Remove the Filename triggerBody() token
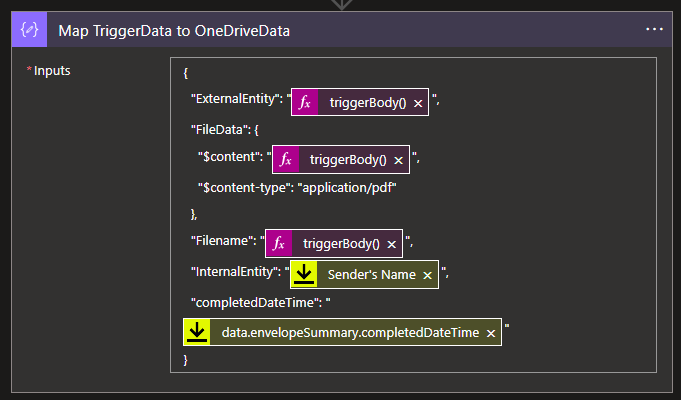Viewport: 681px width, 400px height. pos(391,243)
